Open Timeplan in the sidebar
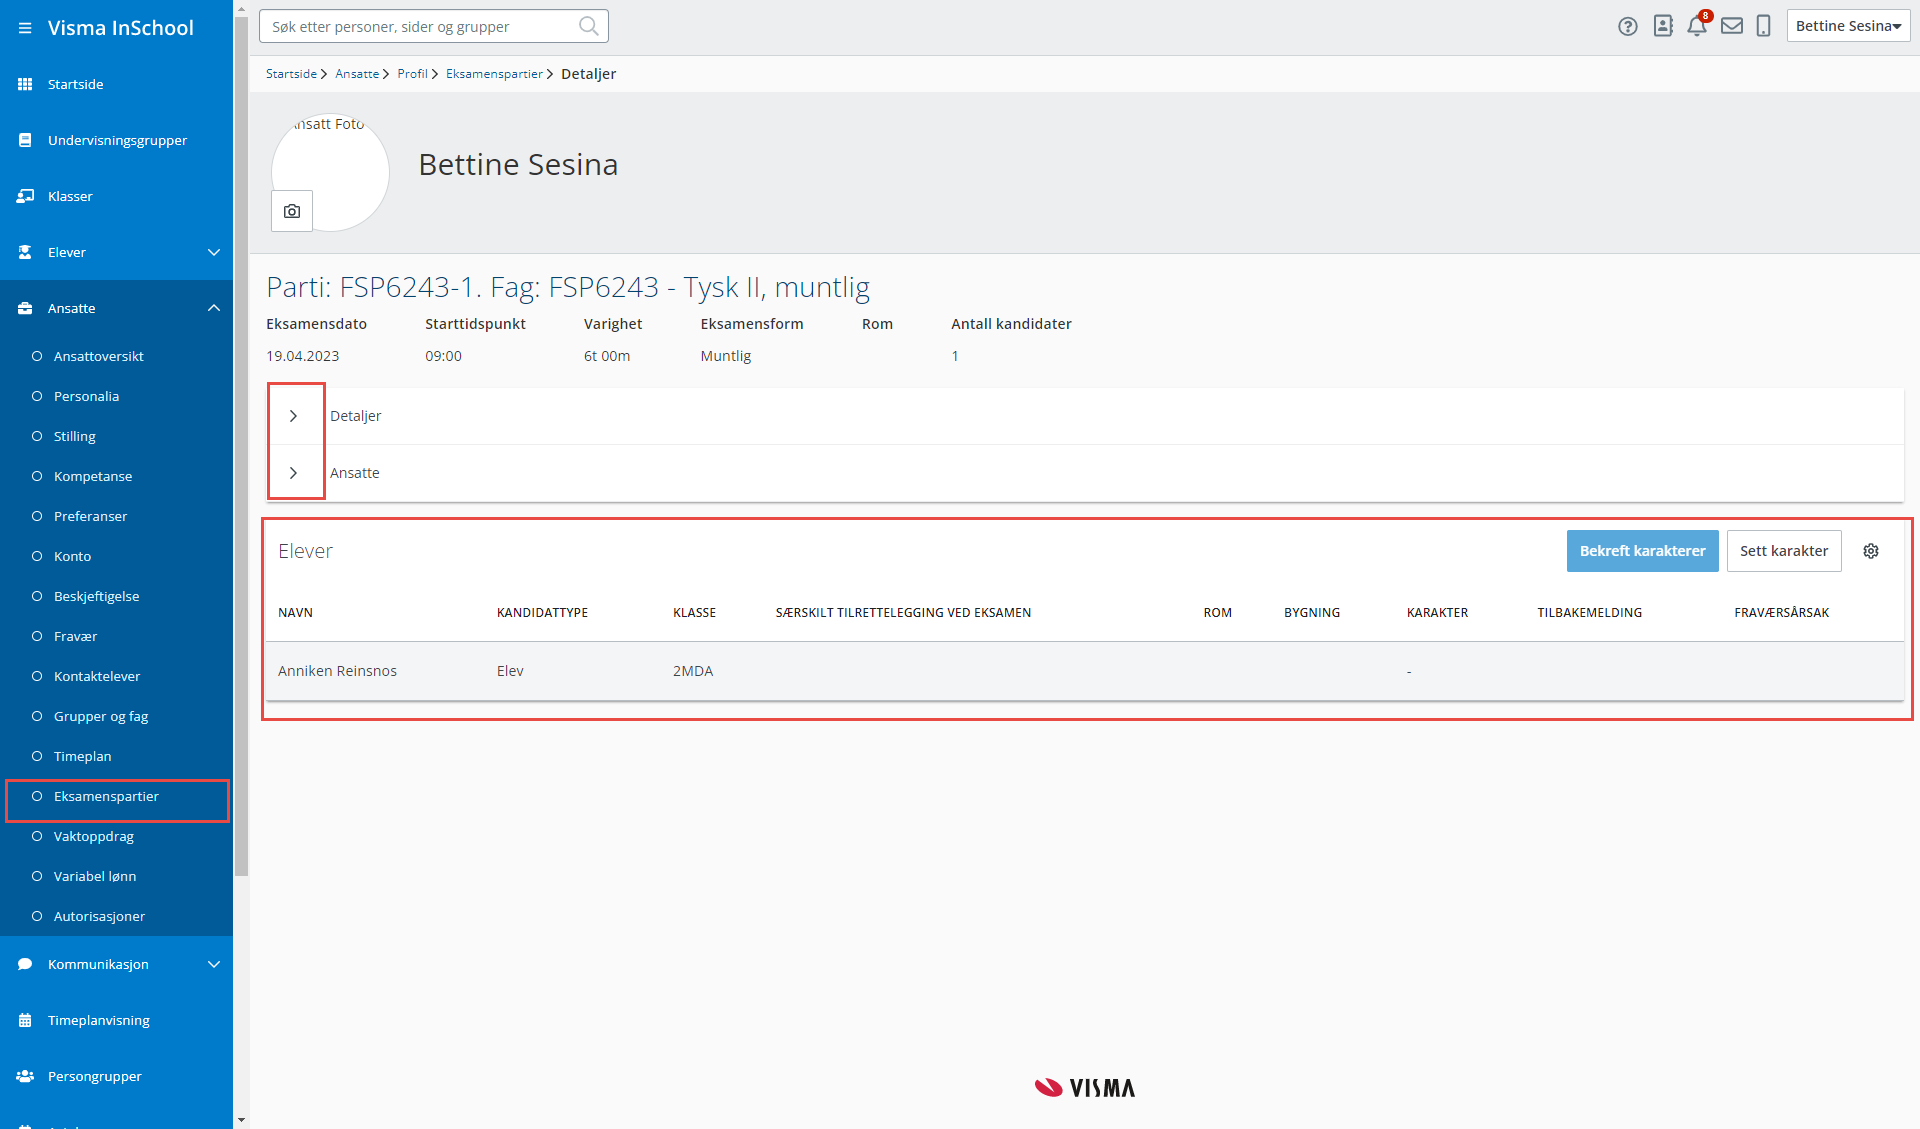 (x=83, y=756)
